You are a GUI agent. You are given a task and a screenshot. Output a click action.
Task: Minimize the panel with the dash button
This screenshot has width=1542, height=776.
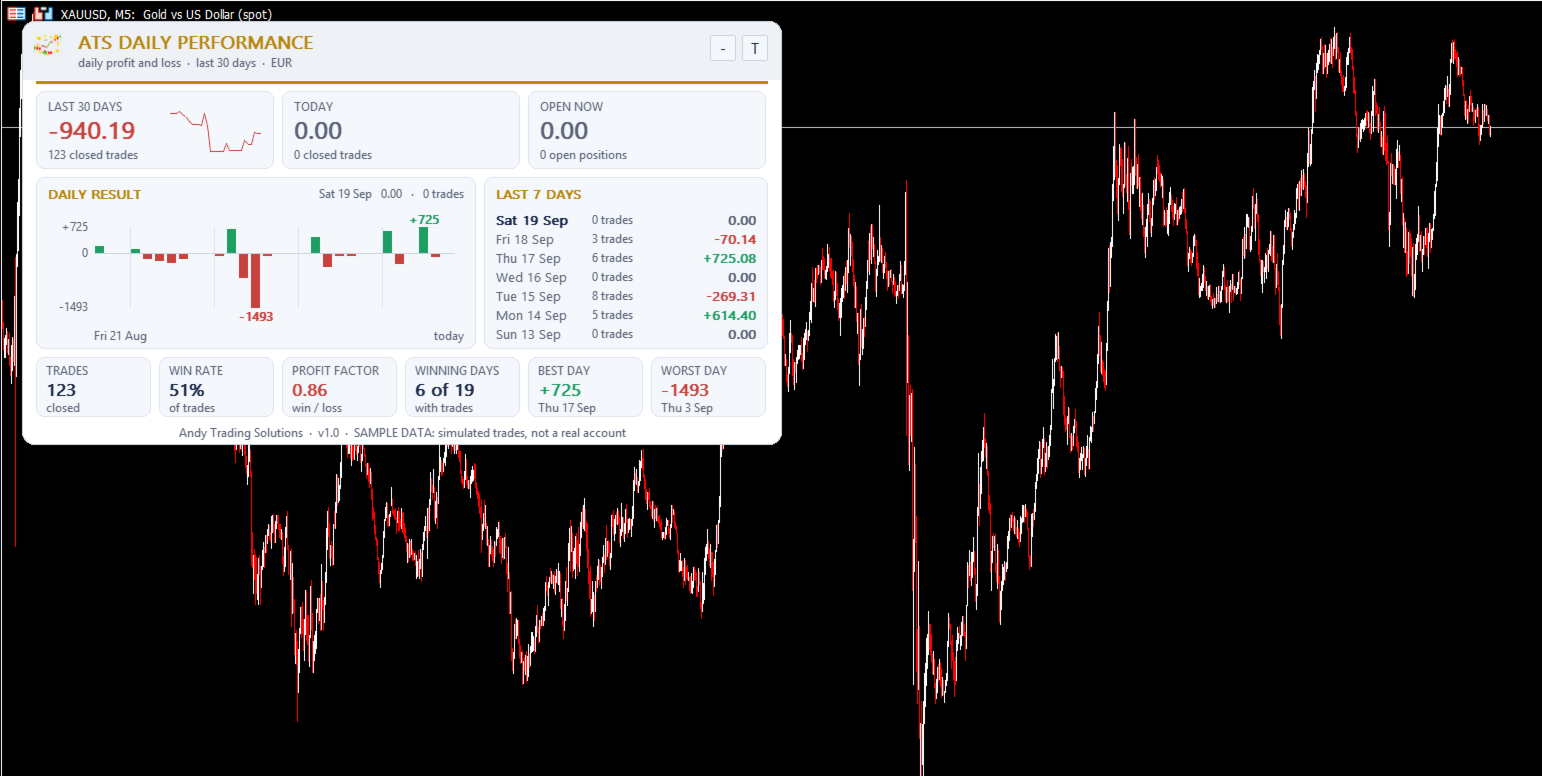coord(722,48)
